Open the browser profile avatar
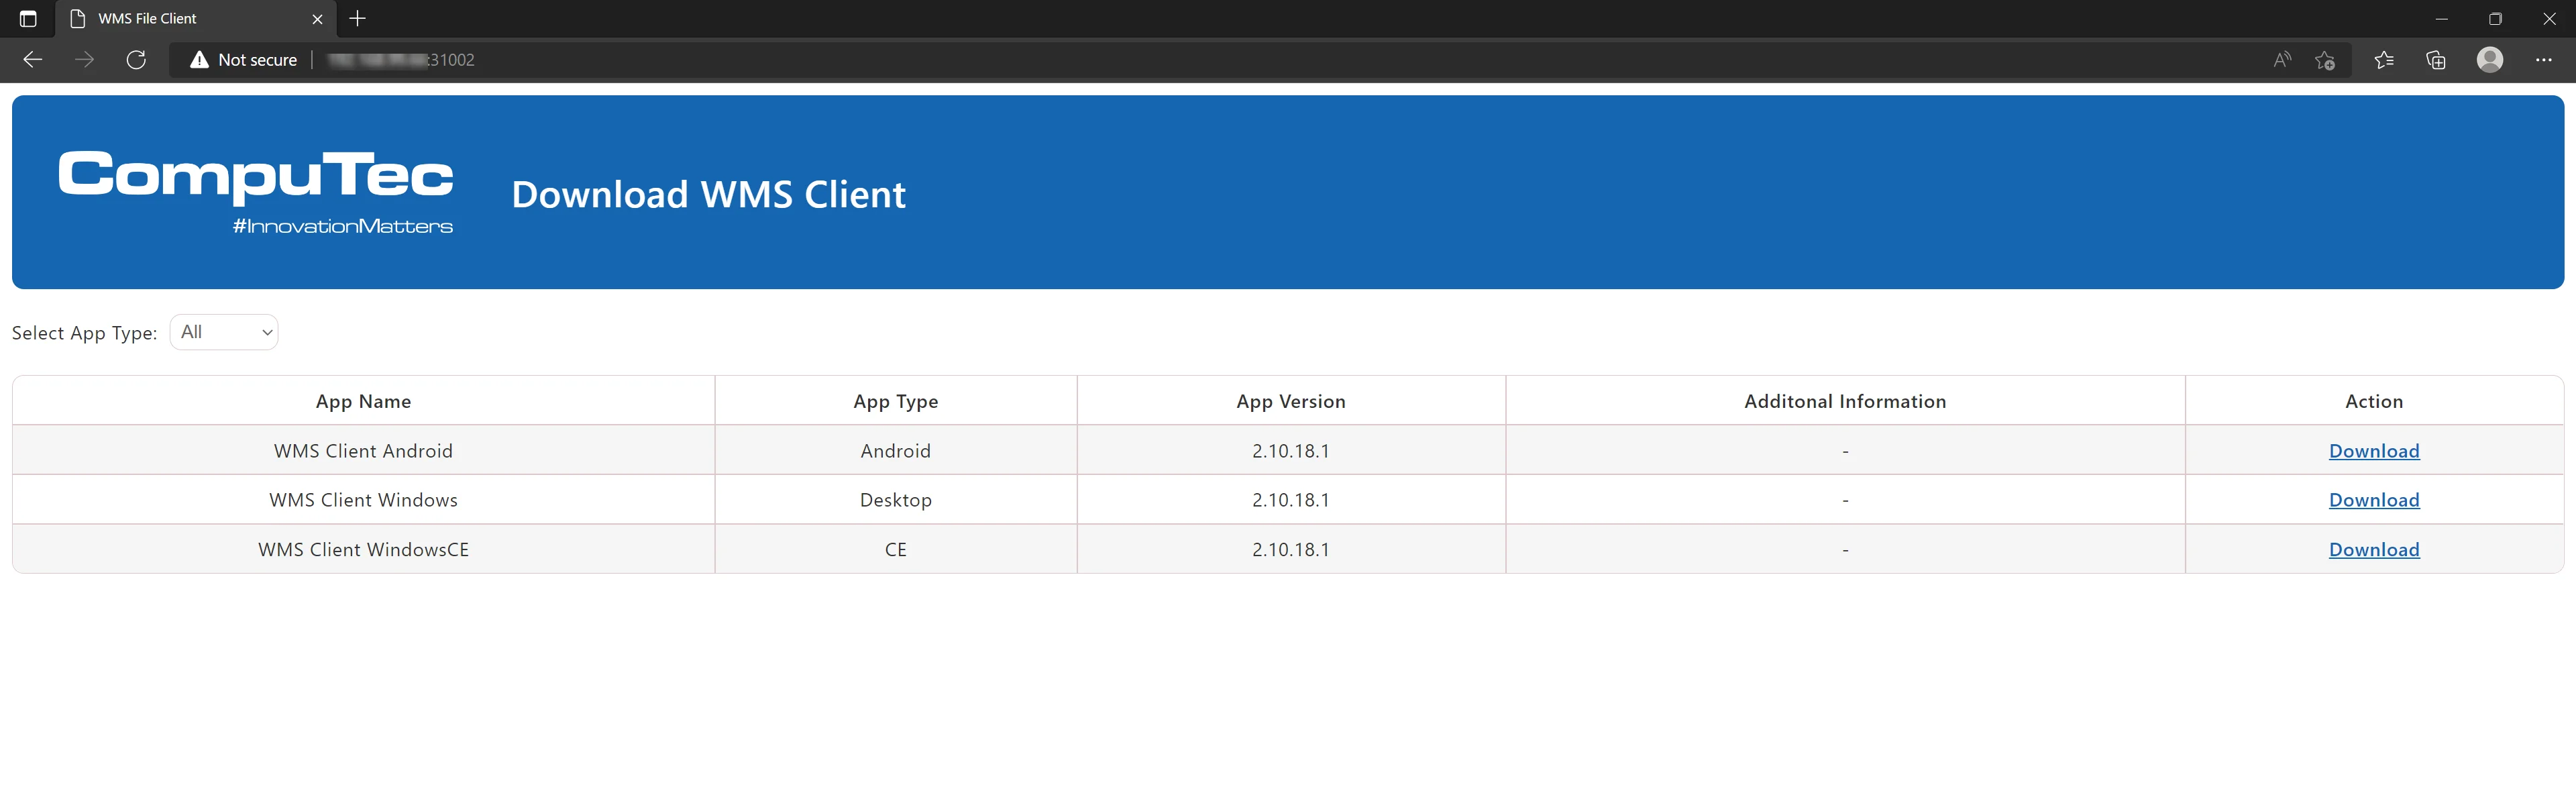The height and width of the screenshot is (793, 2576). (x=2490, y=60)
